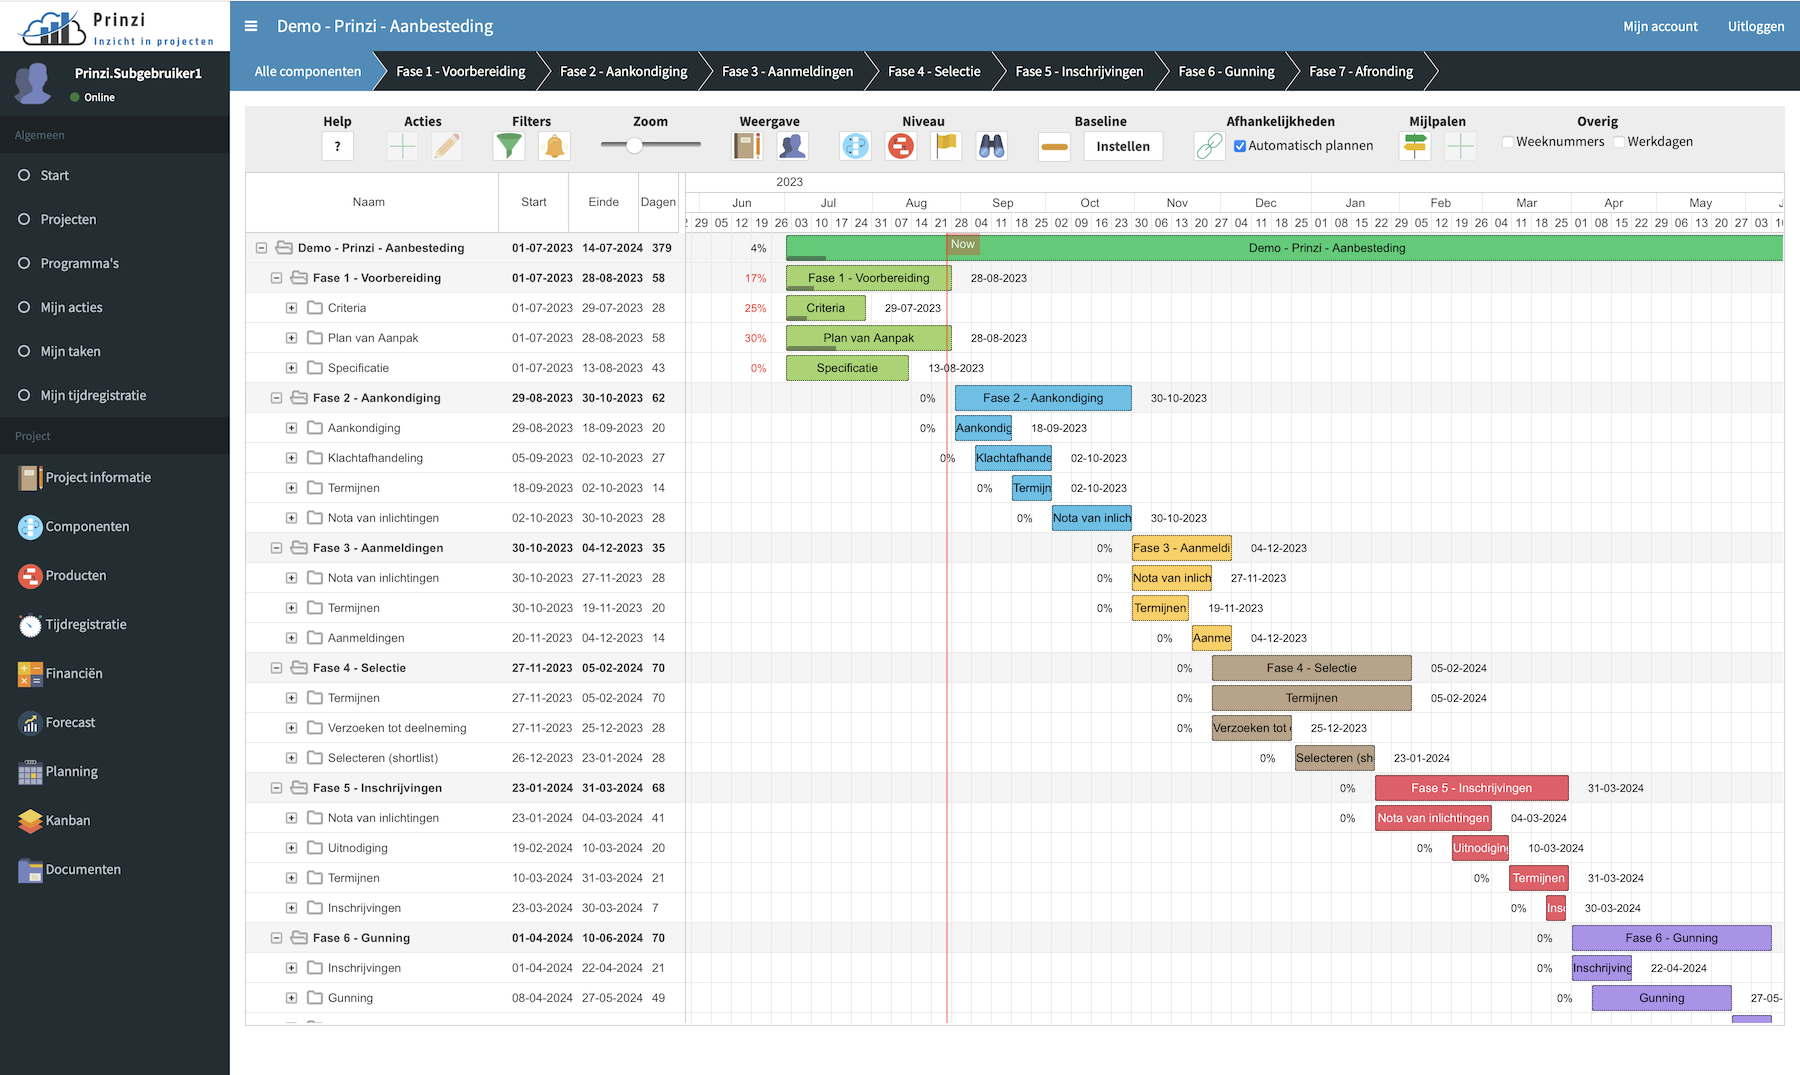Open Mijn account link
Image resolution: width=1800 pixels, height=1075 pixels.
[x=1660, y=26]
